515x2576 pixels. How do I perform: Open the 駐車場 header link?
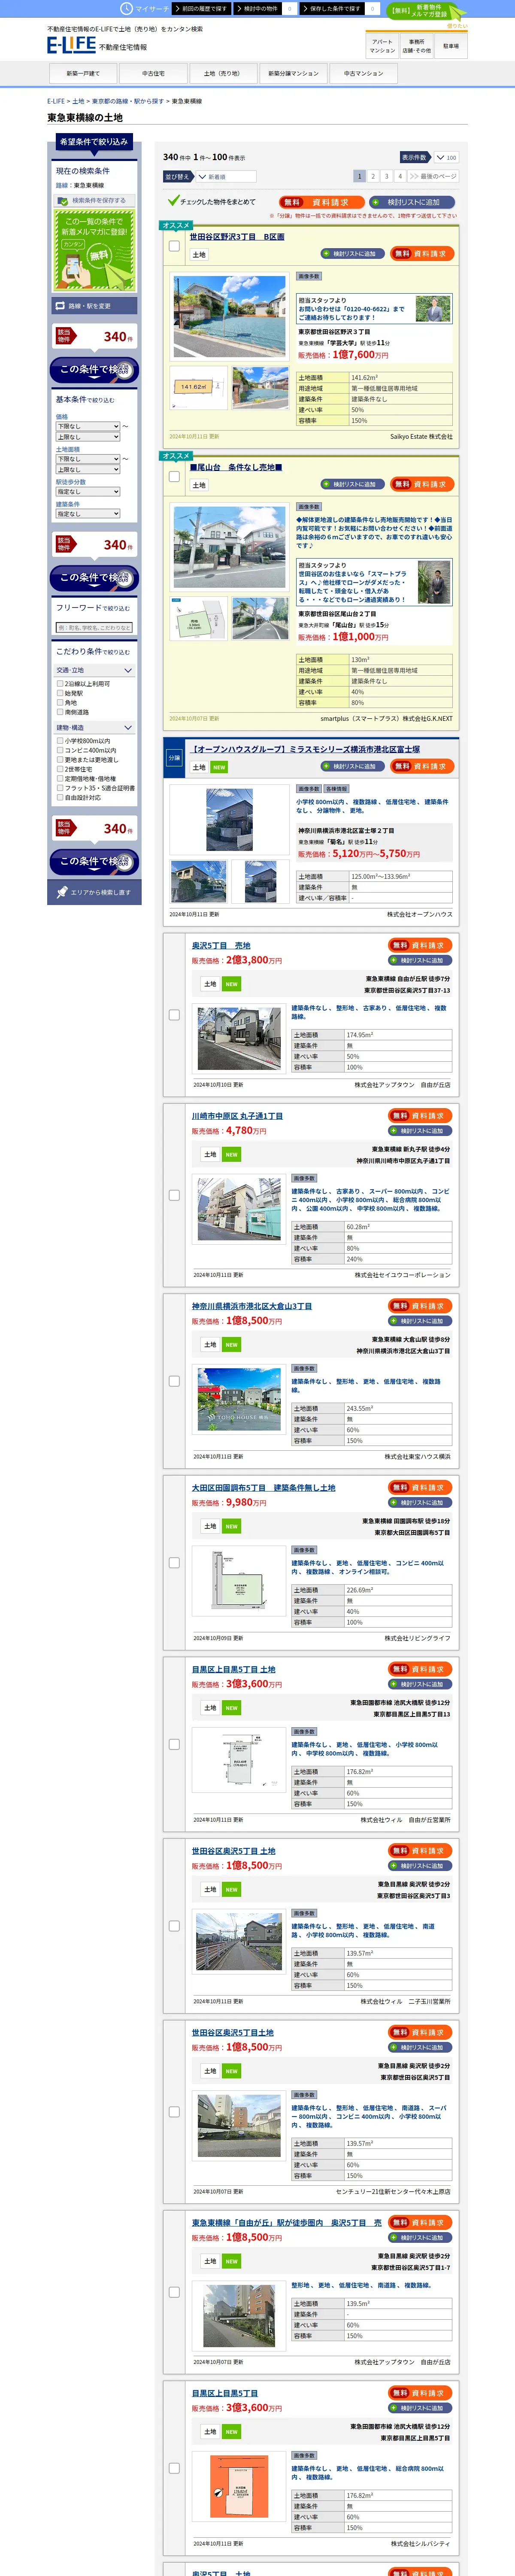[x=451, y=46]
